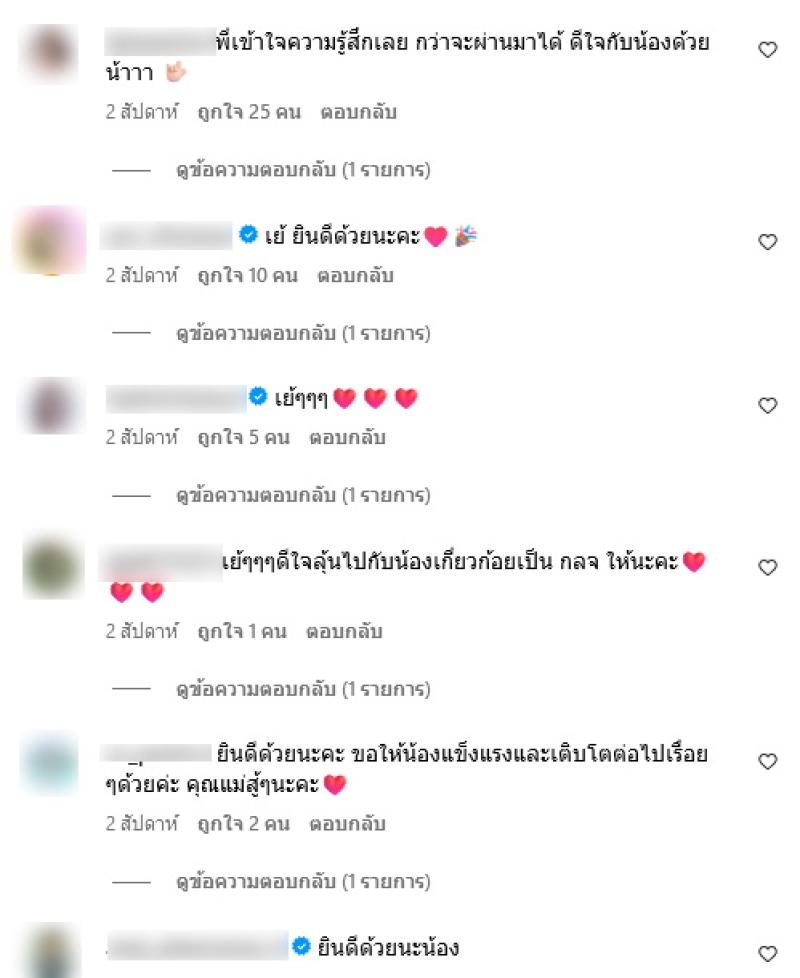Image resolution: width=800 pixels, height=978 pixels.
Task: Expand replies under the 25-likes comment
Action: [x=303, y=170]
